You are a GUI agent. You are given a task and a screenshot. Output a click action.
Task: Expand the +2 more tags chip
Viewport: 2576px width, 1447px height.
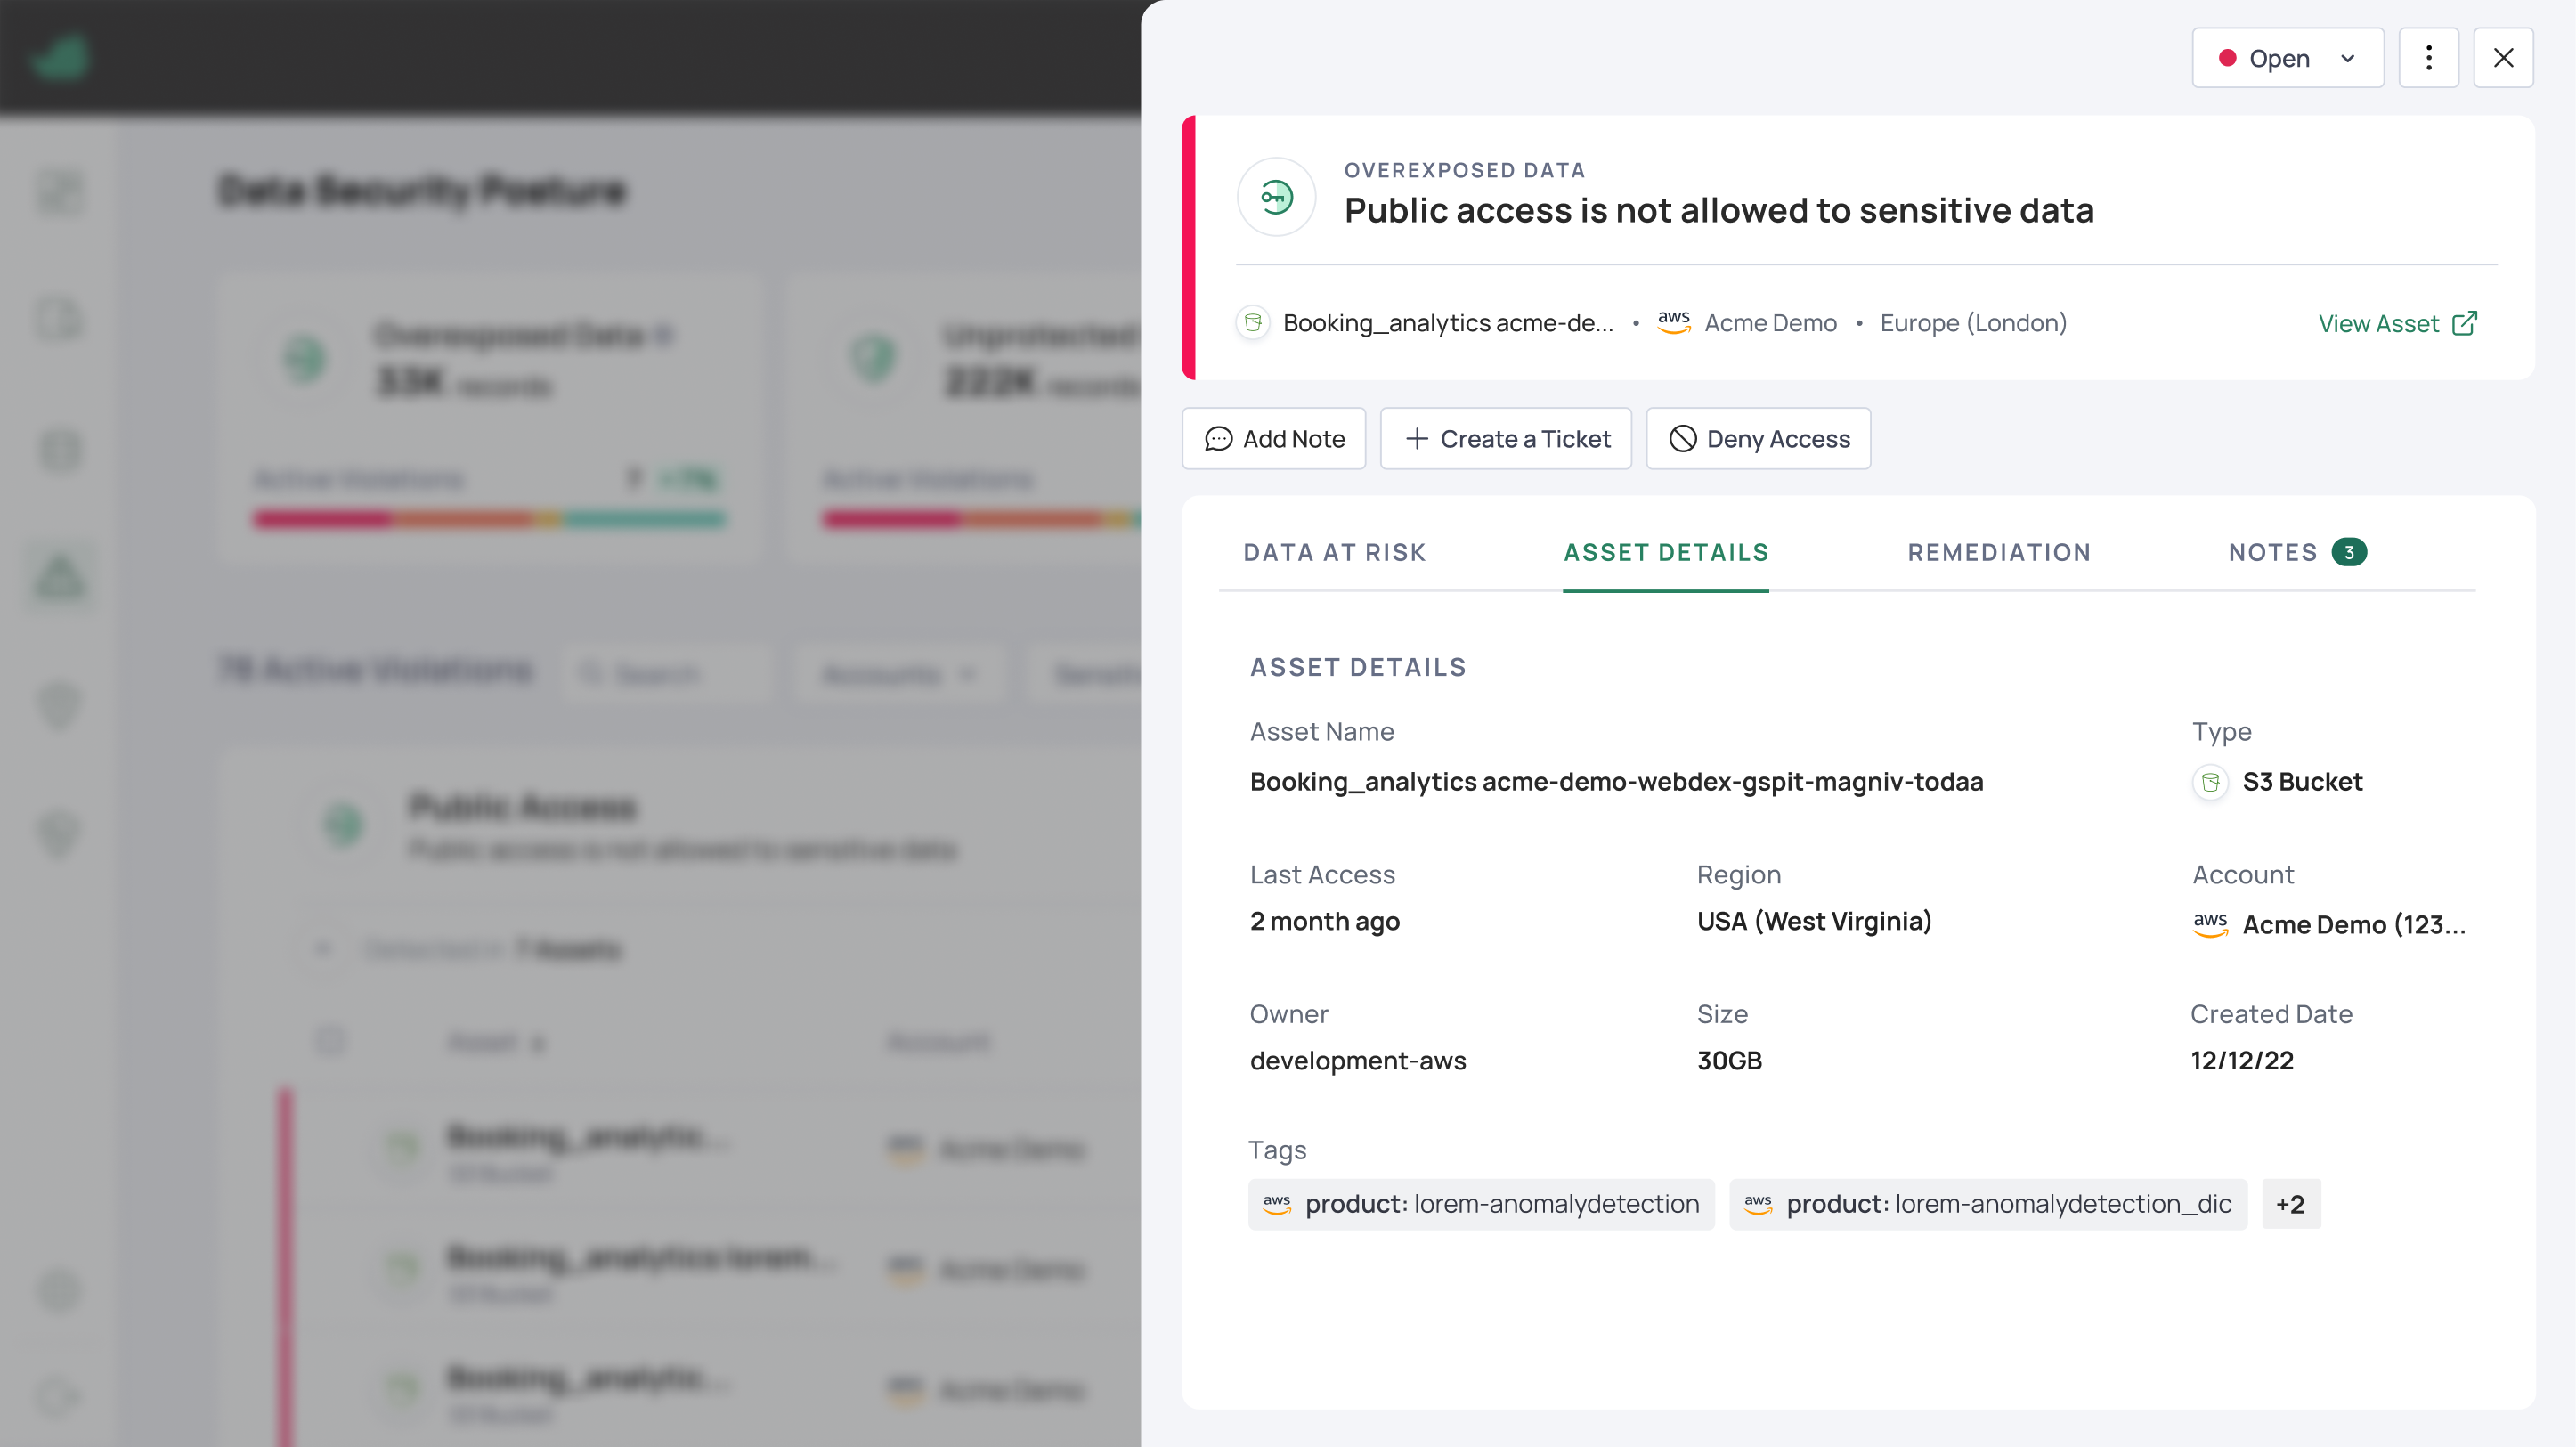[2291, 1204]
